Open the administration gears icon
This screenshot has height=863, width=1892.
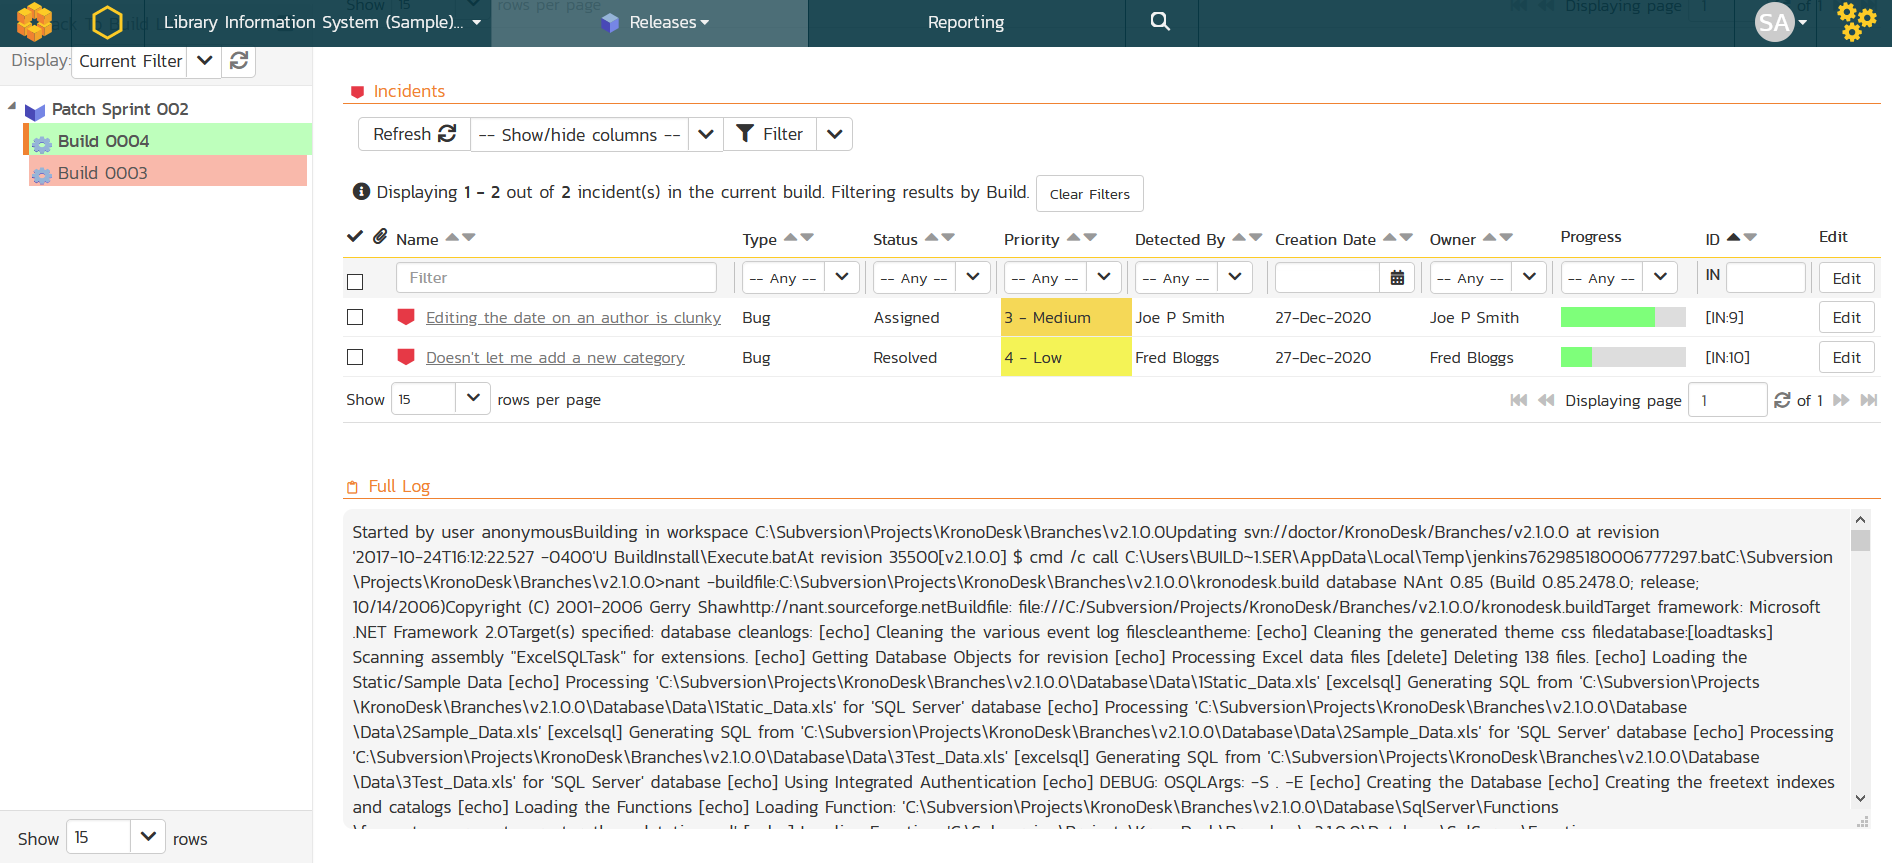click(x=1856, y=22)
